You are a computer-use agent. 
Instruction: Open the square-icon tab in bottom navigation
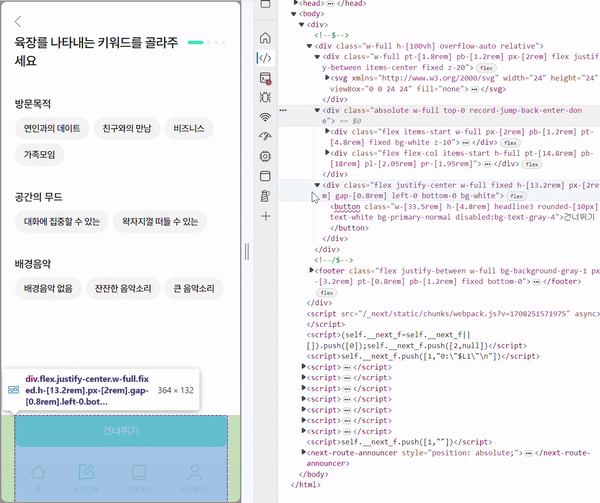click(x=139, y=477)
